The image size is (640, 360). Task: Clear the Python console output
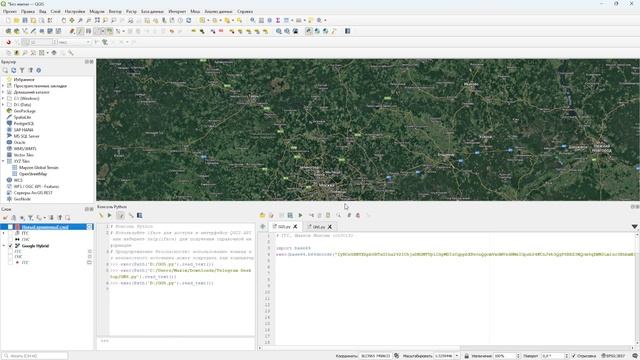[101, 216]
